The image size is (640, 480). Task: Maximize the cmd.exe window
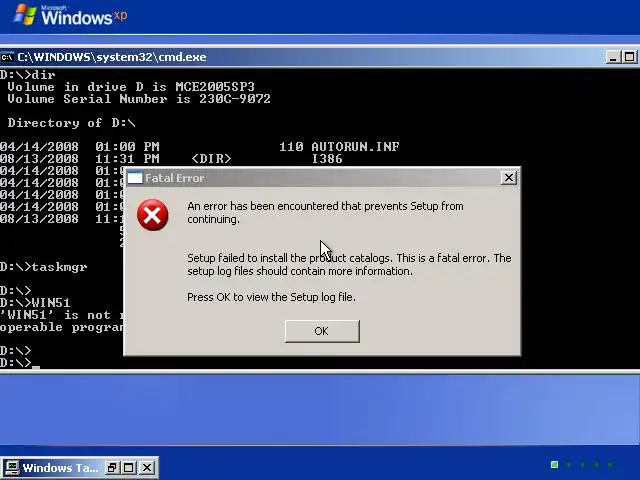(629, 57)
